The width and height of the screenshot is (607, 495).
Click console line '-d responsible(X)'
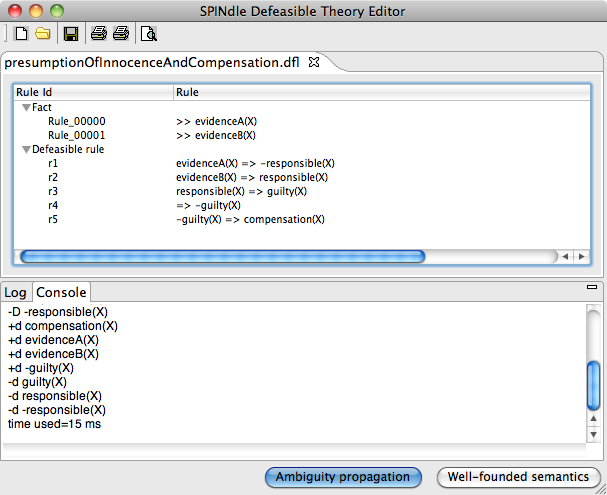(x=55, y=396)
